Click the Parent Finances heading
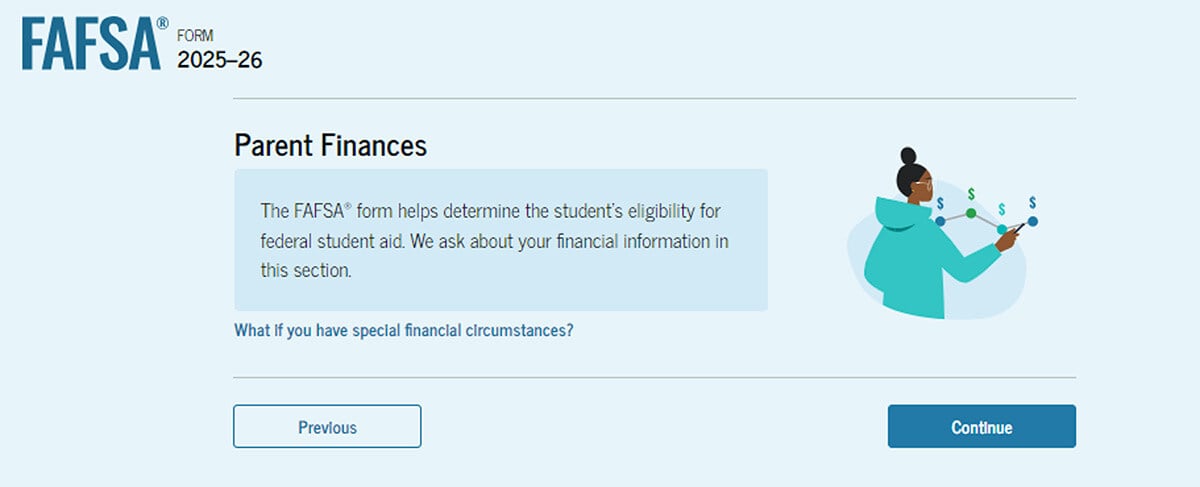The image size is (1200, 487). (331, 145)
